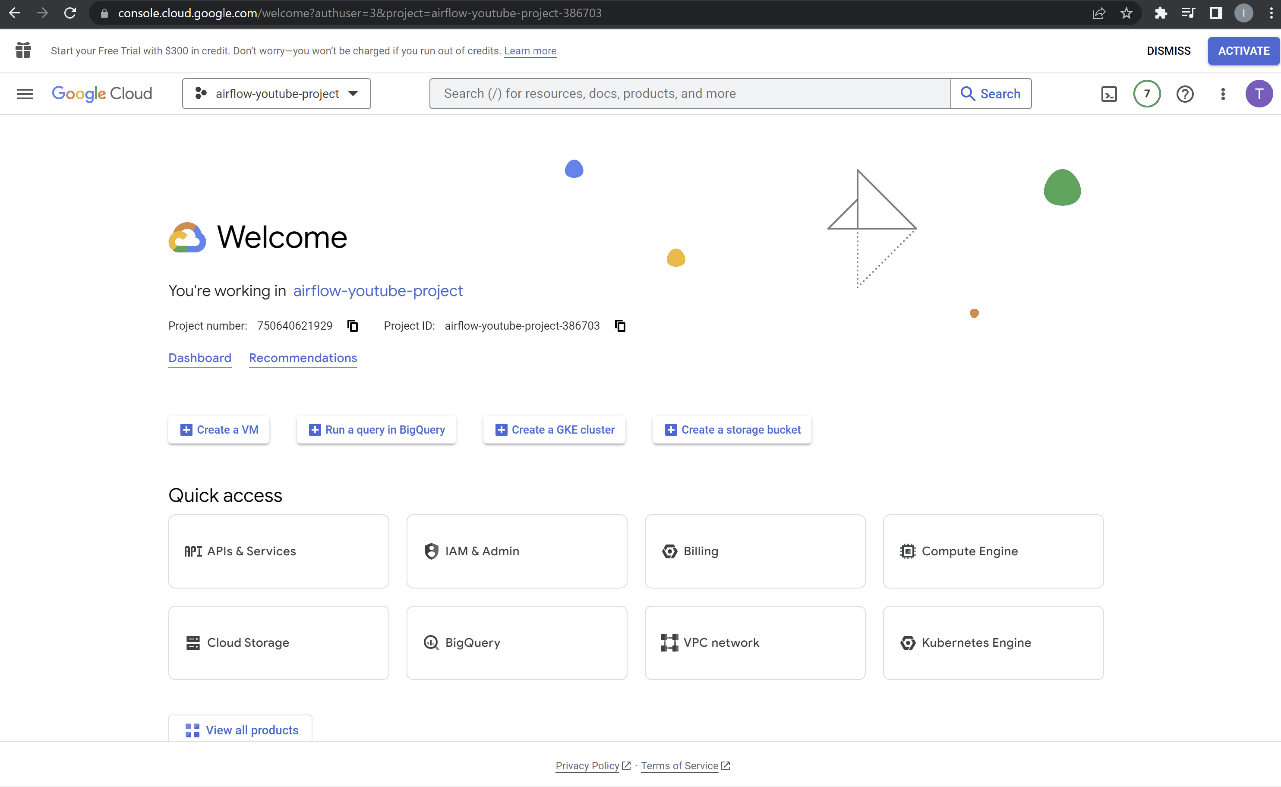Click the Search button
The height and width of the screenshot is (787, 1281).
click(x=990, y=94)
